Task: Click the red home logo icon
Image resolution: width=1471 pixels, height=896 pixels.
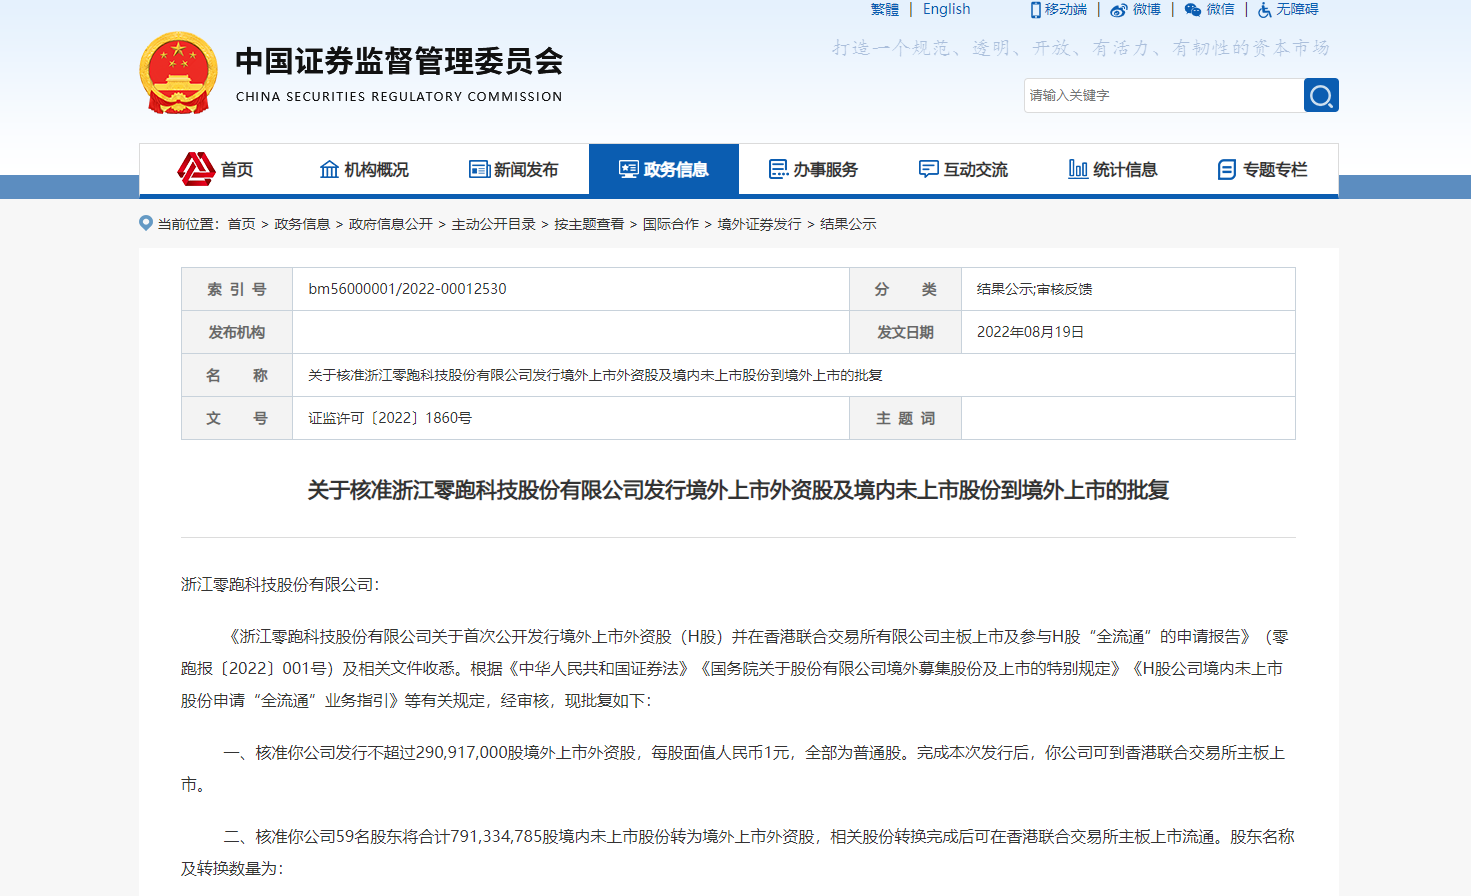Action: [196, 169]
